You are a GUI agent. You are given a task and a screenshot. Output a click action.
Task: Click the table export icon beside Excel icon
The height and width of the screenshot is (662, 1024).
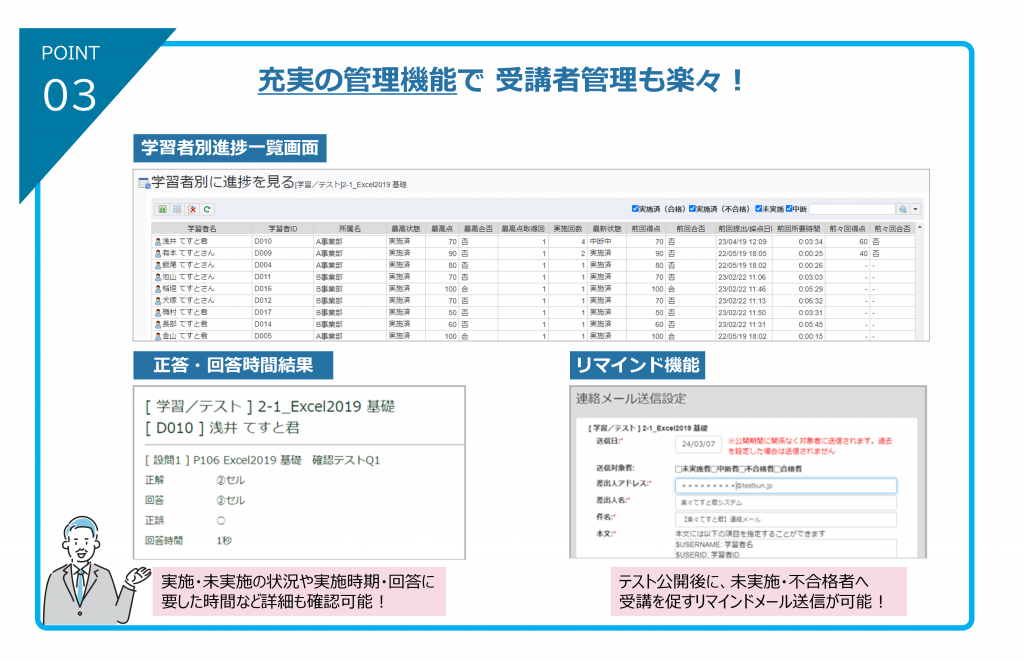177,210
